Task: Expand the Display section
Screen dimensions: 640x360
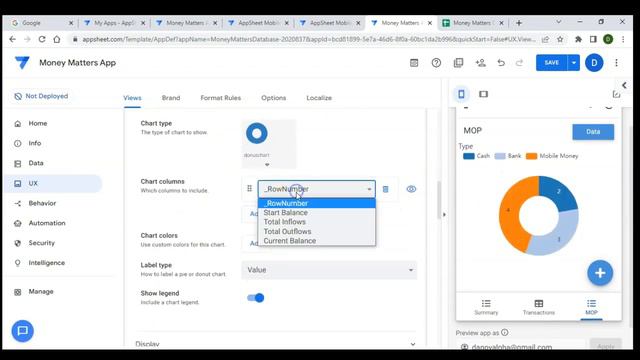Action: pyautogui.click(x=276, y=344)
